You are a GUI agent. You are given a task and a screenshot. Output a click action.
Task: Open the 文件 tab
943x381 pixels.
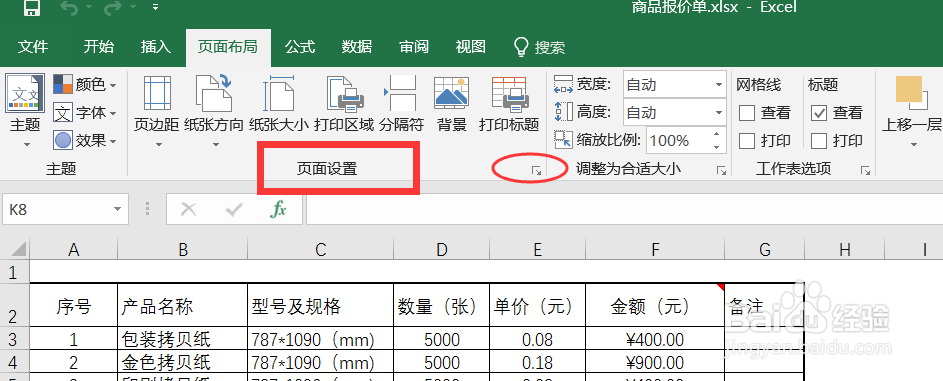[x=32, y=47]
